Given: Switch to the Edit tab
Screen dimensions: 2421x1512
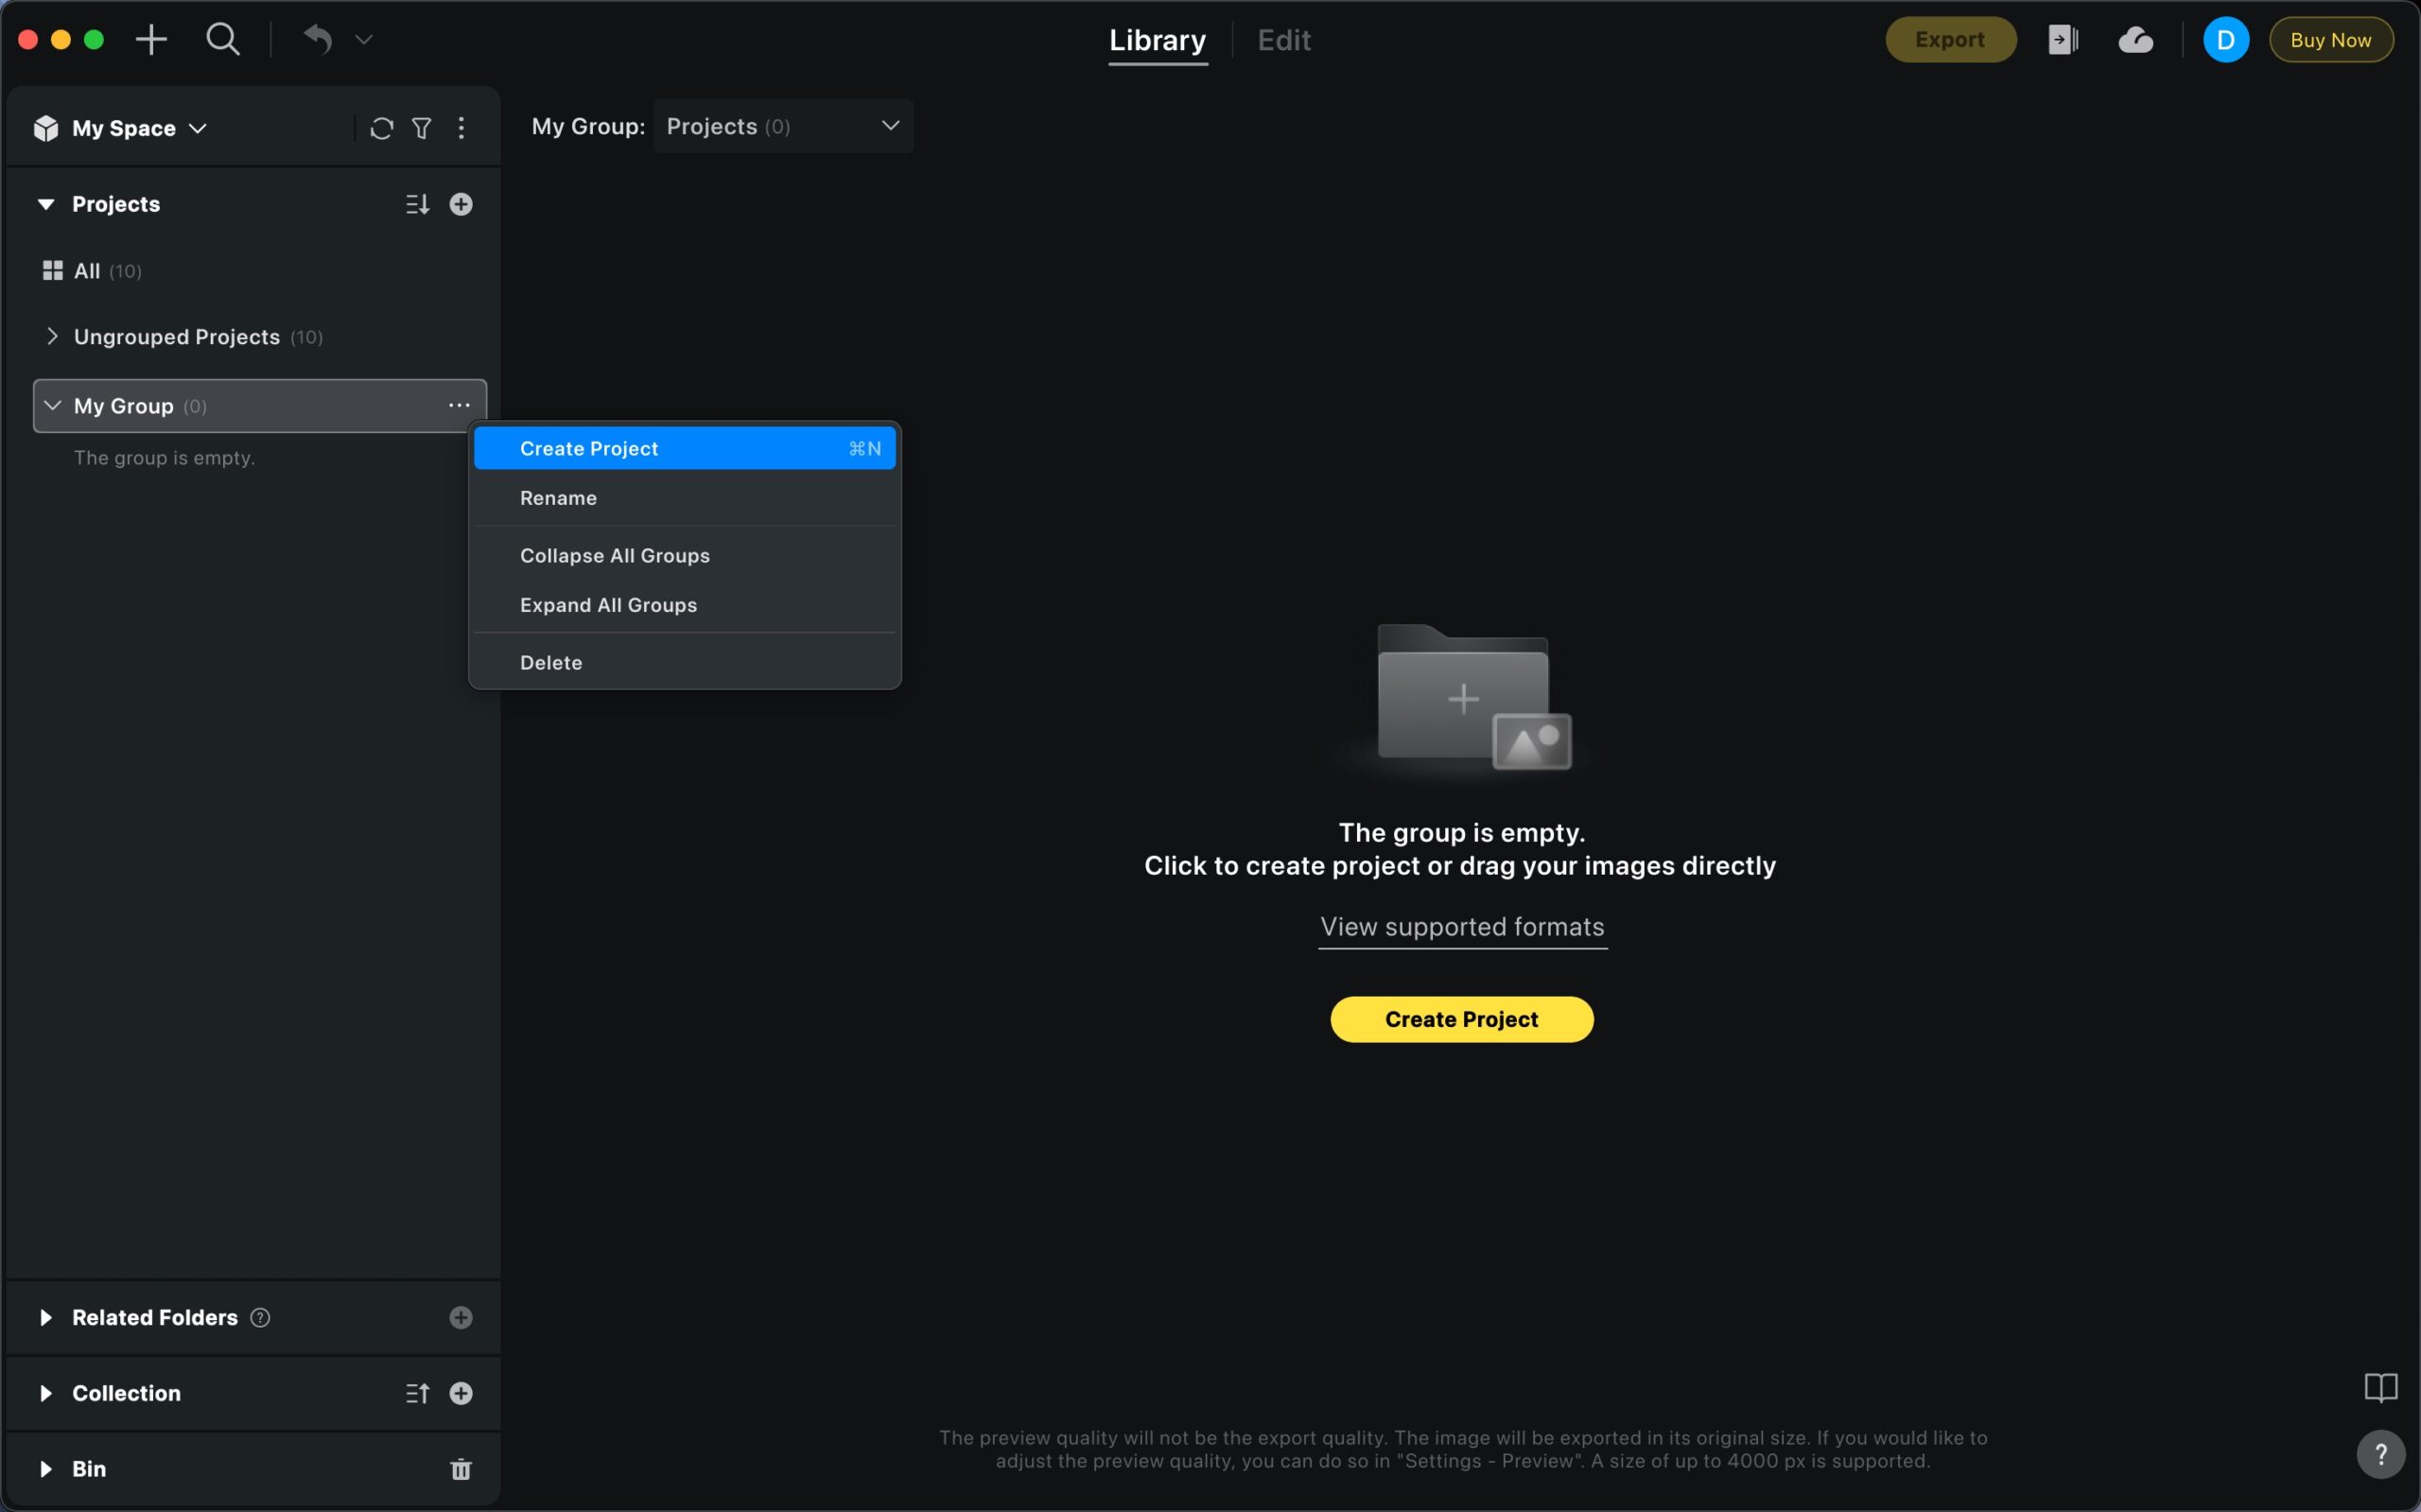Looking at the screenshot, I should point(1283,40).
